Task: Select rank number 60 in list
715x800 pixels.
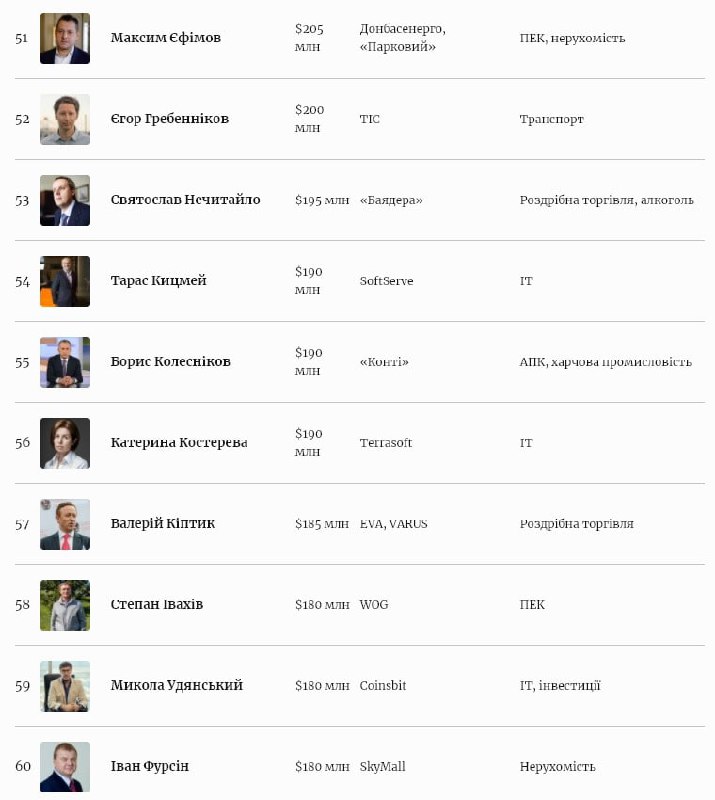Action: (22, 766)
